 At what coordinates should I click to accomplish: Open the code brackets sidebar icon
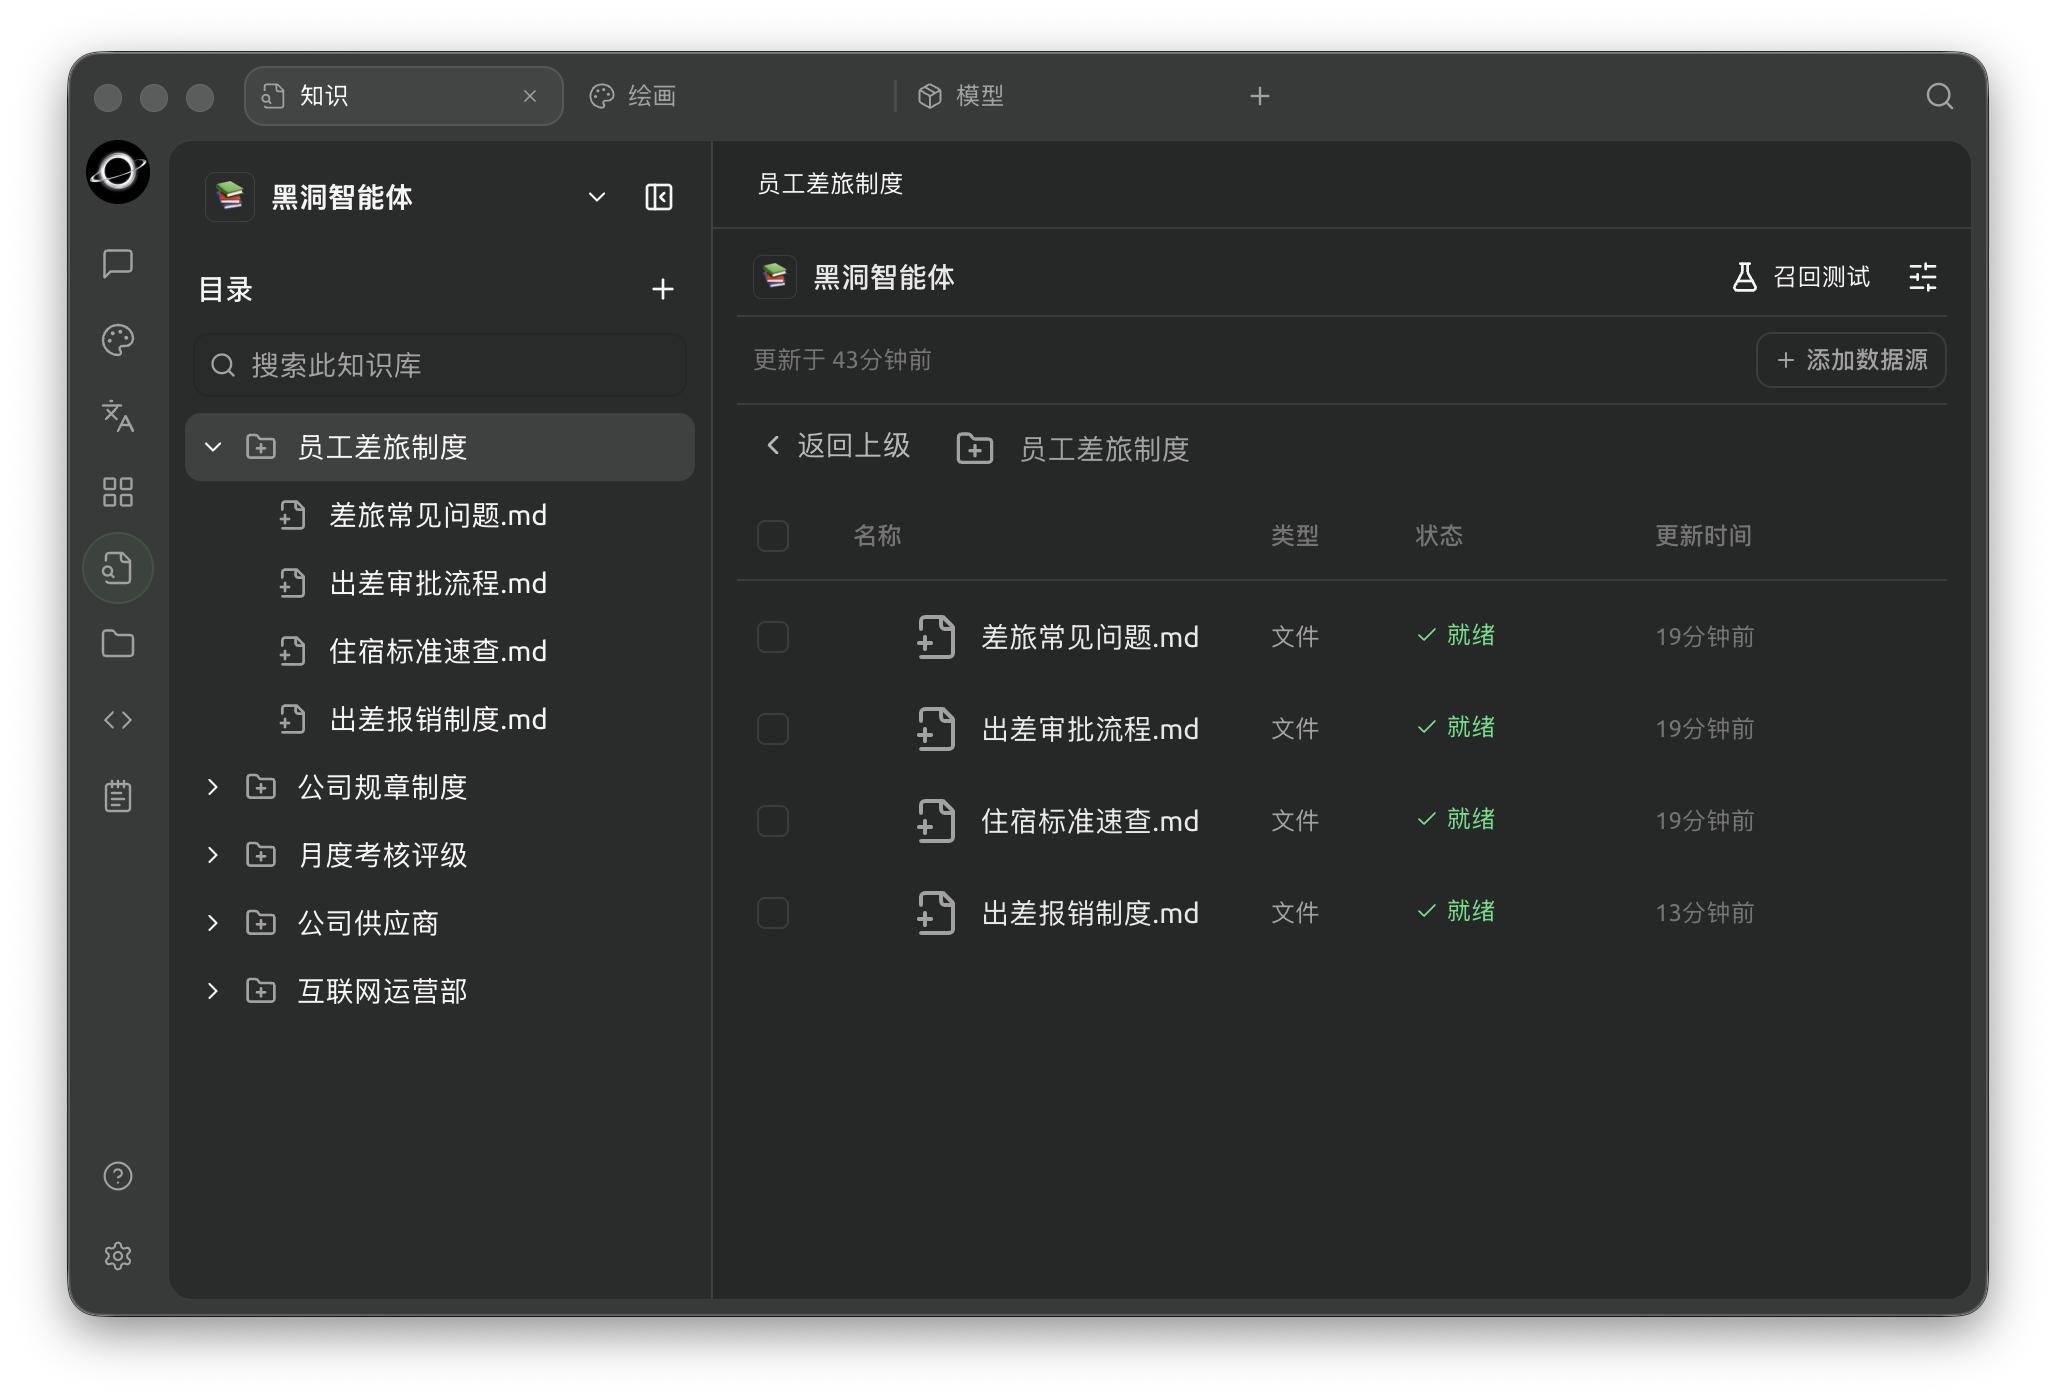pyautogui.click(x=118, y=720)
